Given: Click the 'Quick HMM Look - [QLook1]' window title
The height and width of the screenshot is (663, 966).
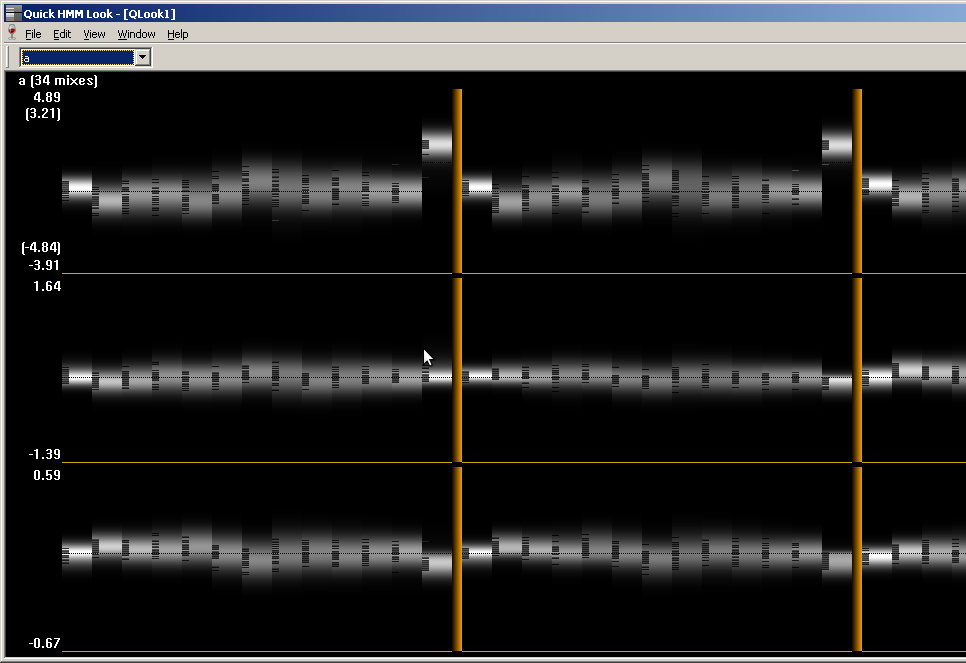Looking at the screenshot, I should [x=100, y=14].
